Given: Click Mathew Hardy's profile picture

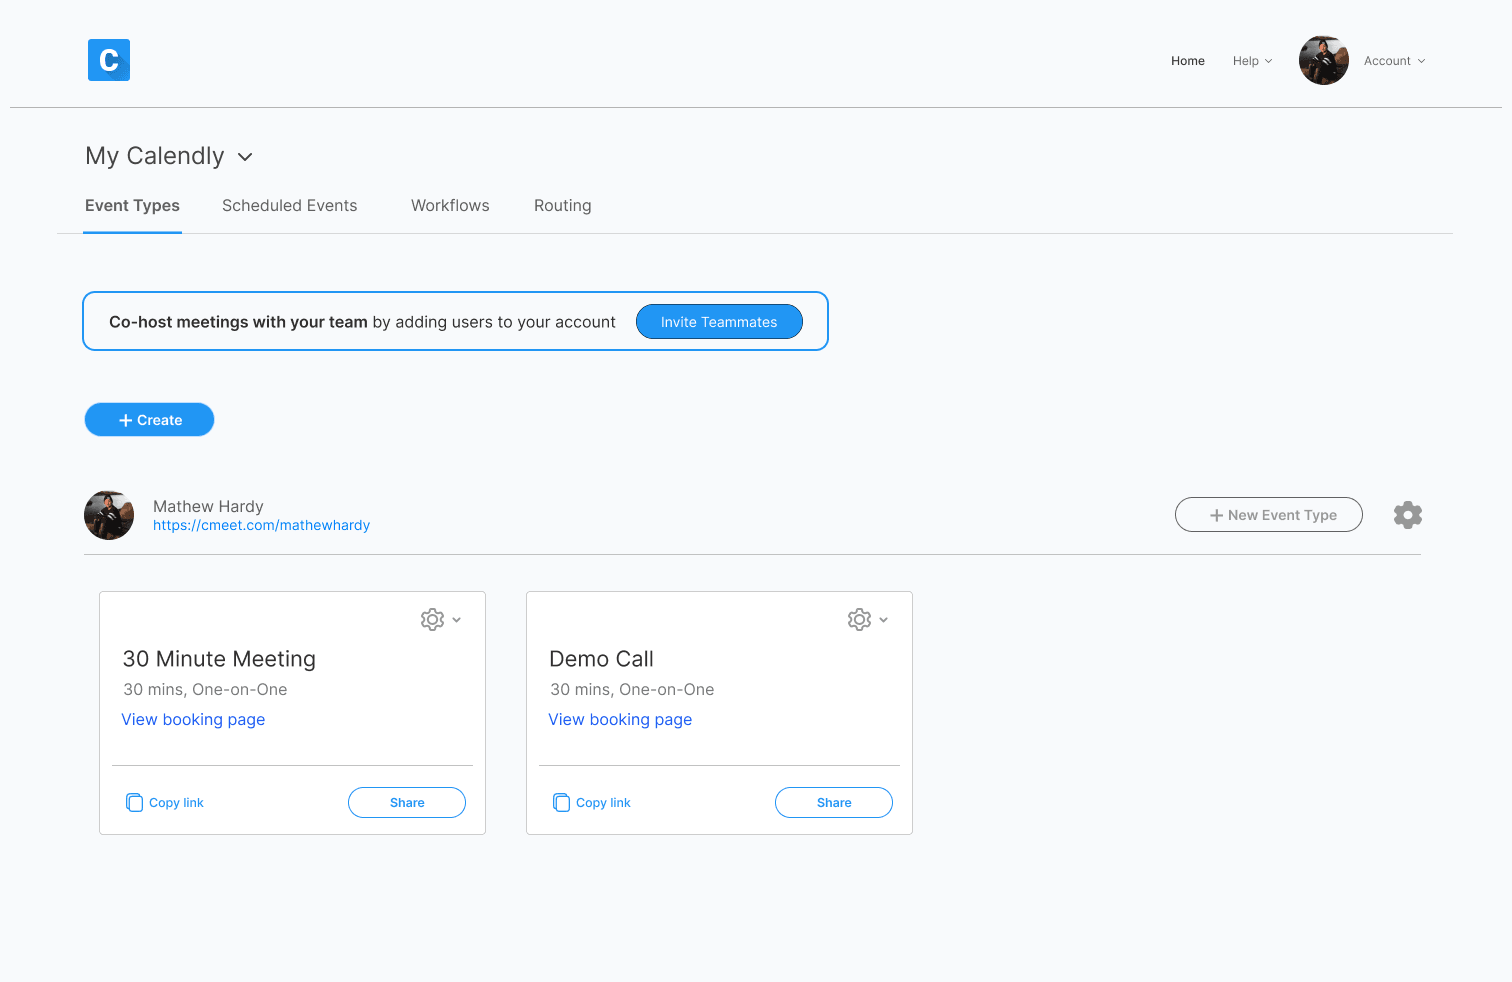Looking at the screenshot, I should click(x=108, y=515).
